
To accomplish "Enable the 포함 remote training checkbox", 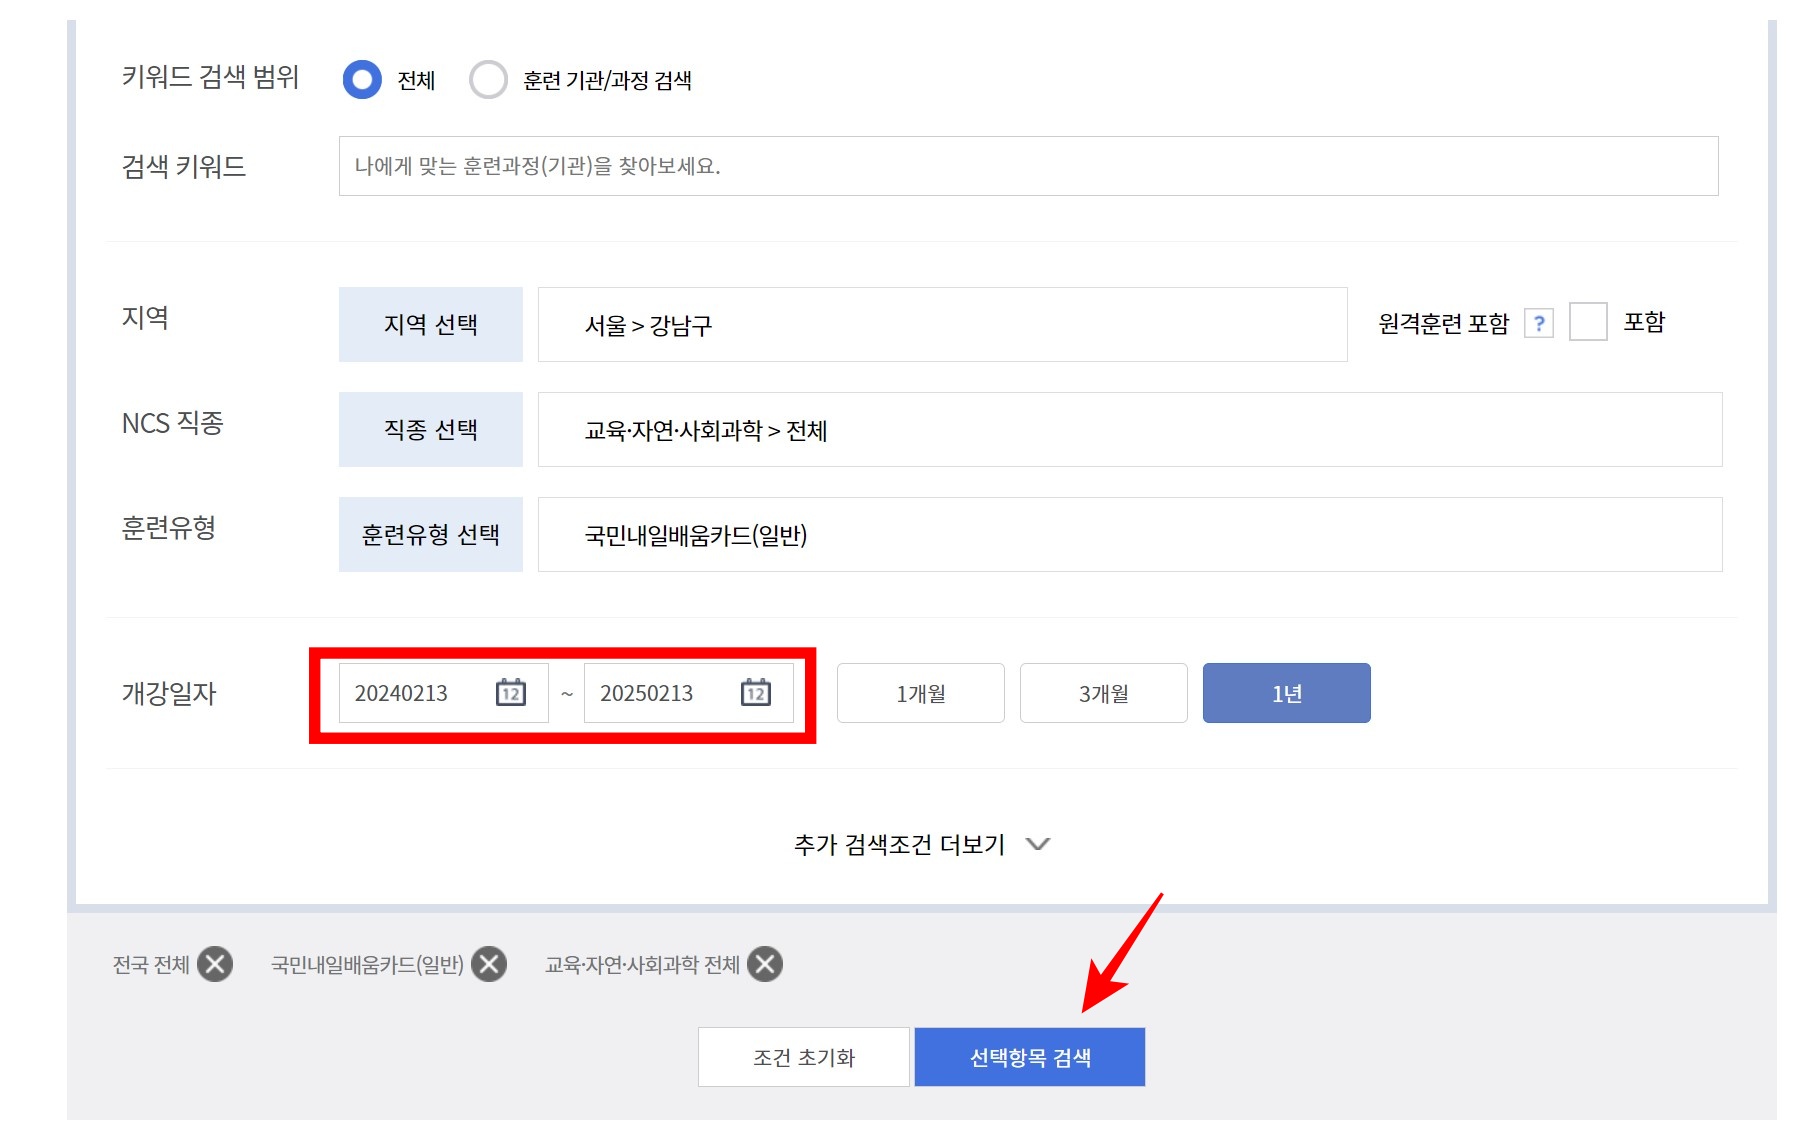I will tap(1590, 322).
